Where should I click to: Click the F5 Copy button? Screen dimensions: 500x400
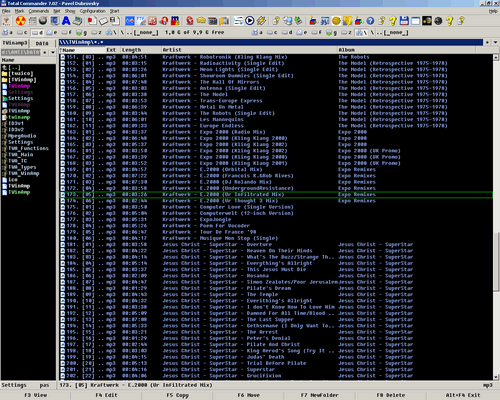tap(177, 395)
